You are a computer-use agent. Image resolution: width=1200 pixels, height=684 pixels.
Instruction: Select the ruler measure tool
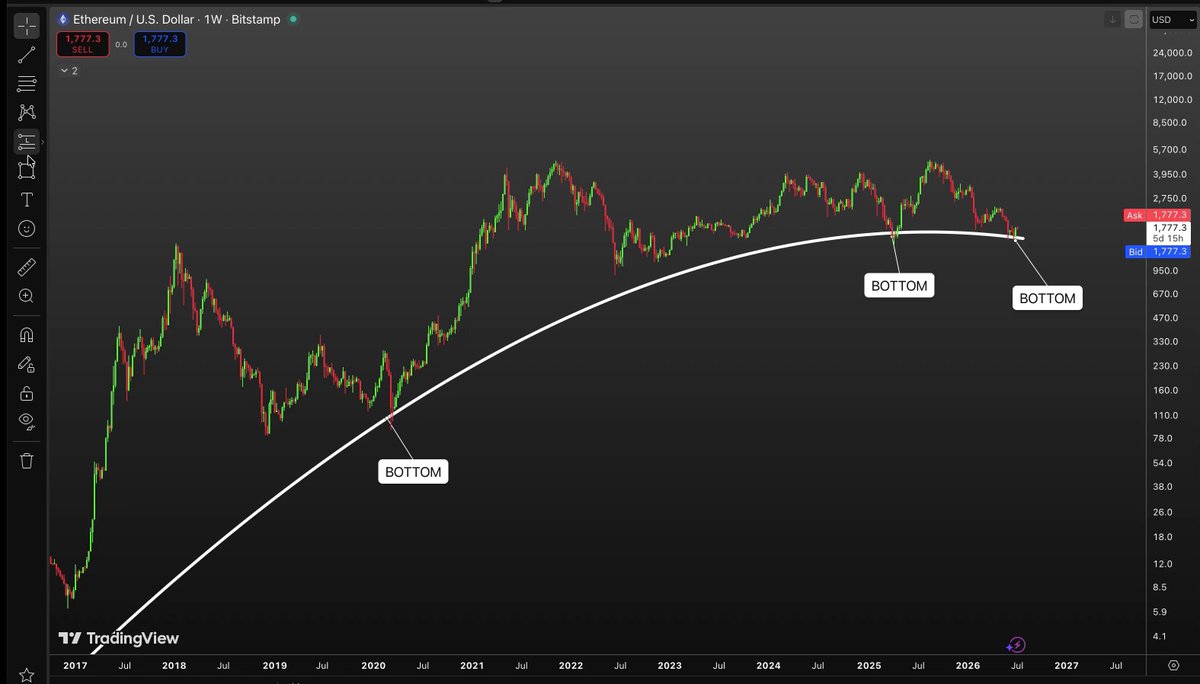[x=27, y=267]
